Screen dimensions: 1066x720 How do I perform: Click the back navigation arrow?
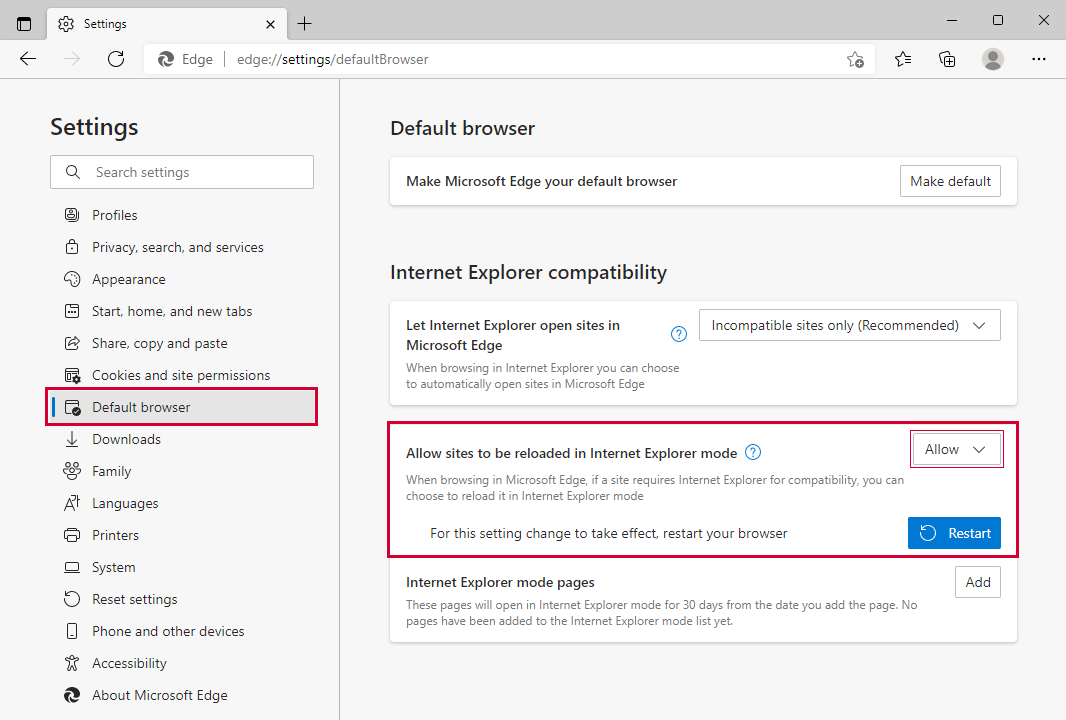[x=28, y=59]
